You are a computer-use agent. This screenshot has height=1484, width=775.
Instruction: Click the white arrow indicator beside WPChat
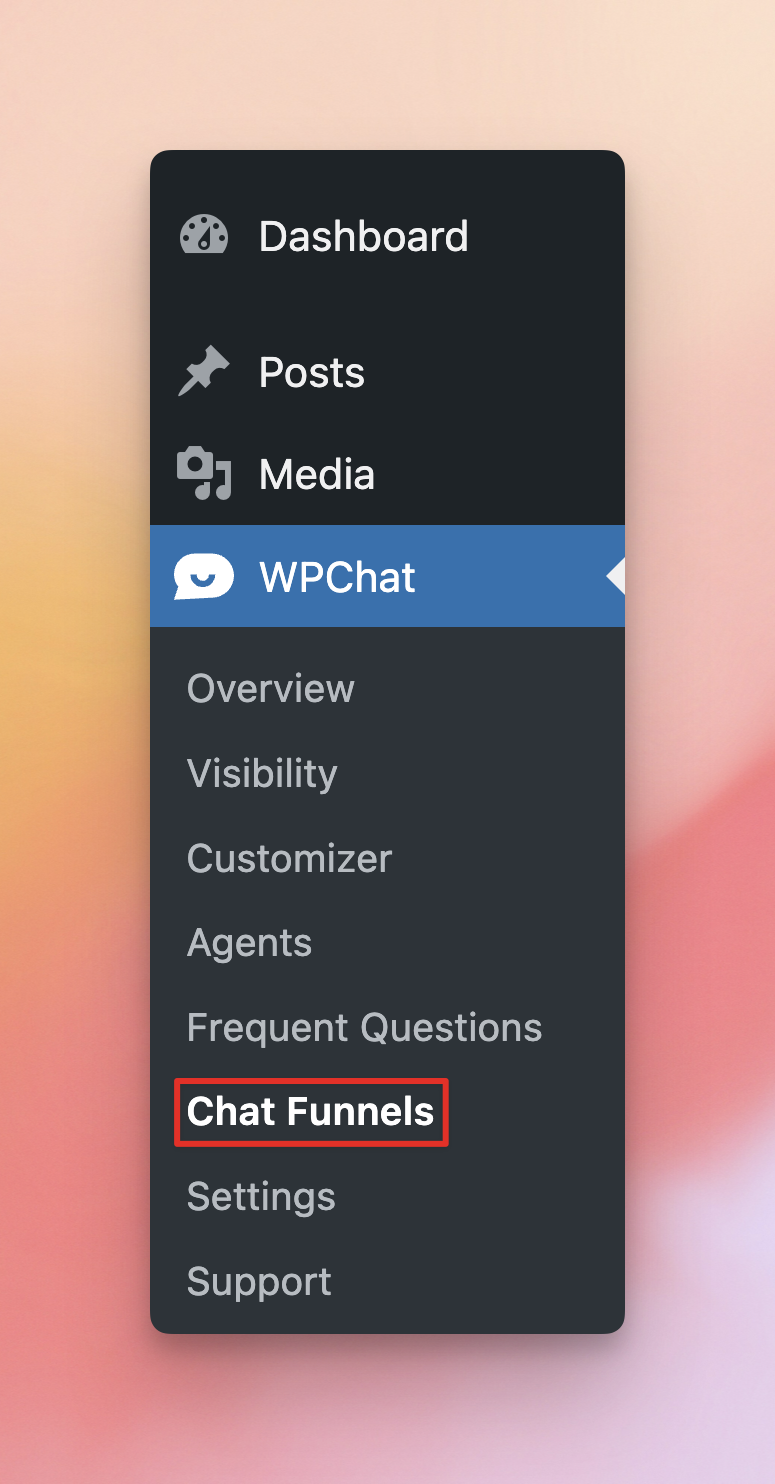(x=616, y=577)
